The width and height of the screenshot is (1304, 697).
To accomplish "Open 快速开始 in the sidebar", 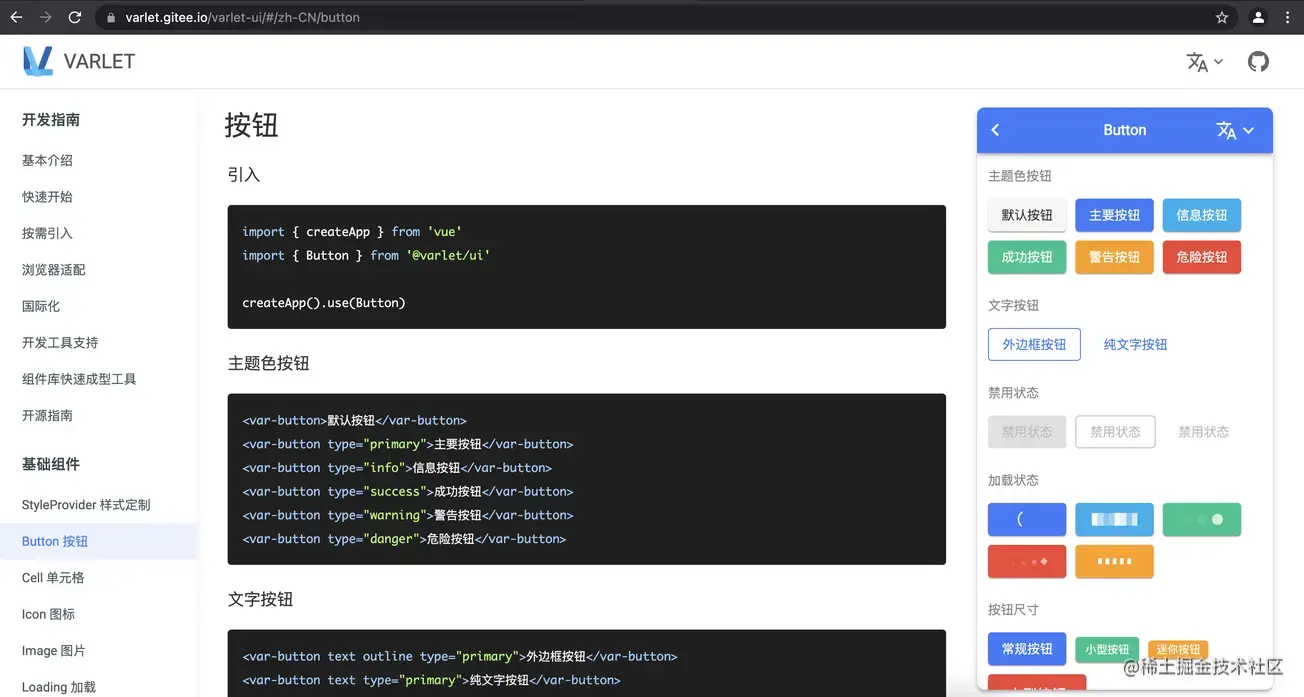I will click(x=47, y=197).
